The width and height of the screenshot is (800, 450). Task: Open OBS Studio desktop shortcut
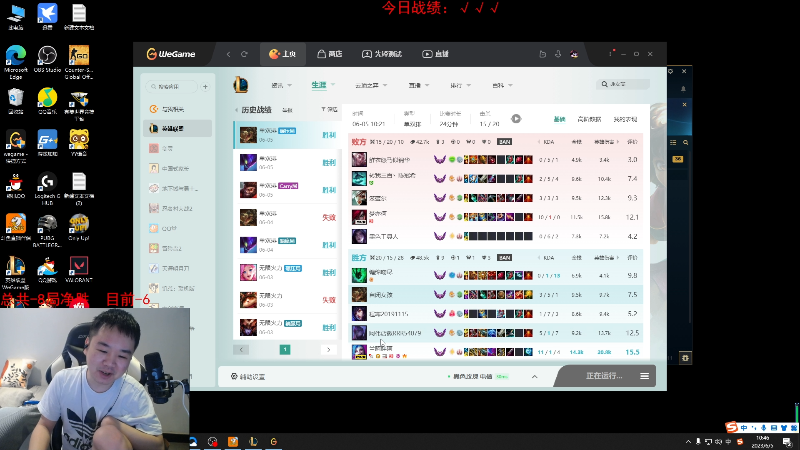pyautogui.click(x=47, y=59)
